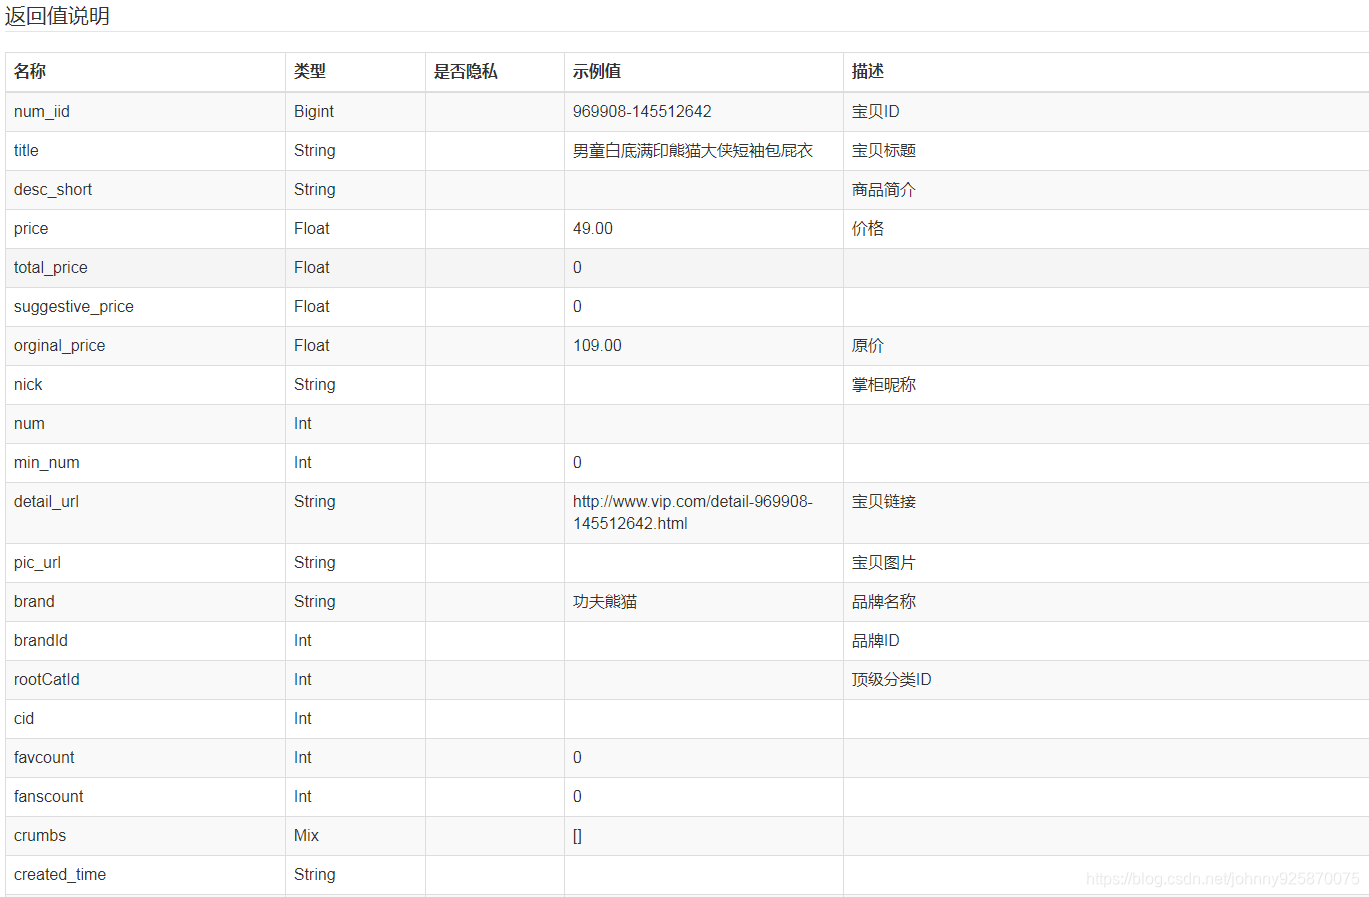This screenshot has height=897, width=1369.
Task: Click 'Int' type in cid row
Action: click(x=303, y=718)
